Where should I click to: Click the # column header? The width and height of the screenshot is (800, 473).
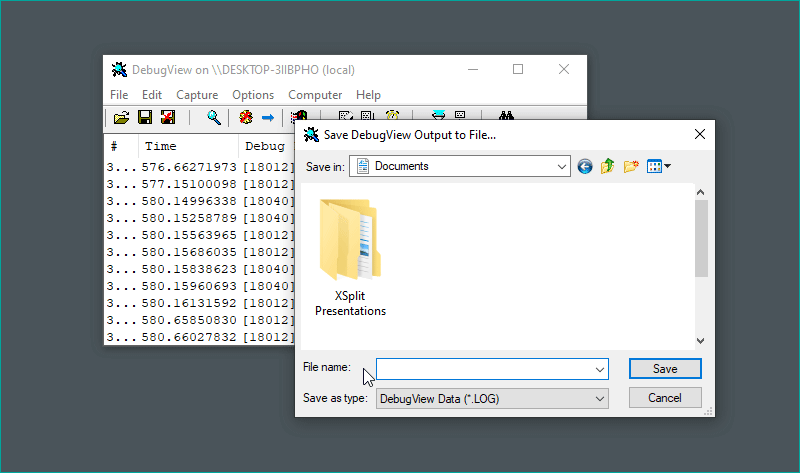121,146
